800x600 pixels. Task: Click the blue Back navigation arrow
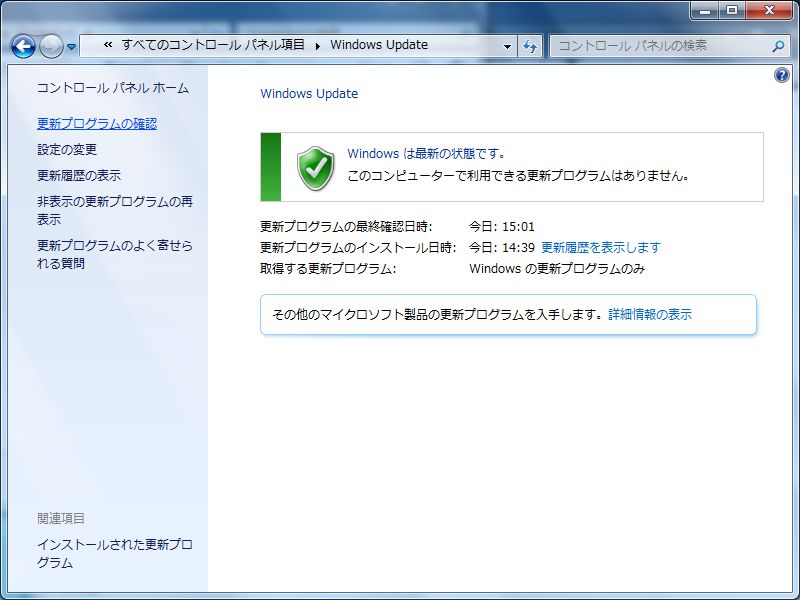(x=23, y=46)
